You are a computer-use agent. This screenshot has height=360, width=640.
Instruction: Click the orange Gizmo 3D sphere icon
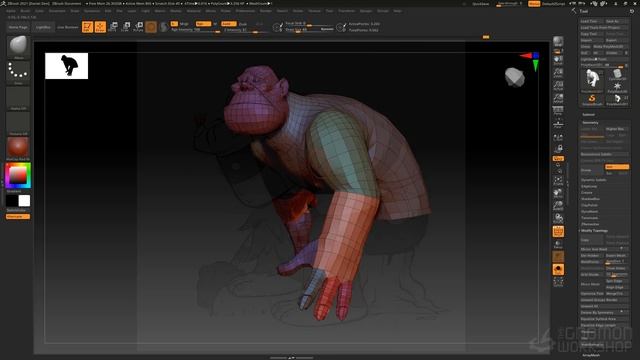pyautogui.click(x=151, y=27)
